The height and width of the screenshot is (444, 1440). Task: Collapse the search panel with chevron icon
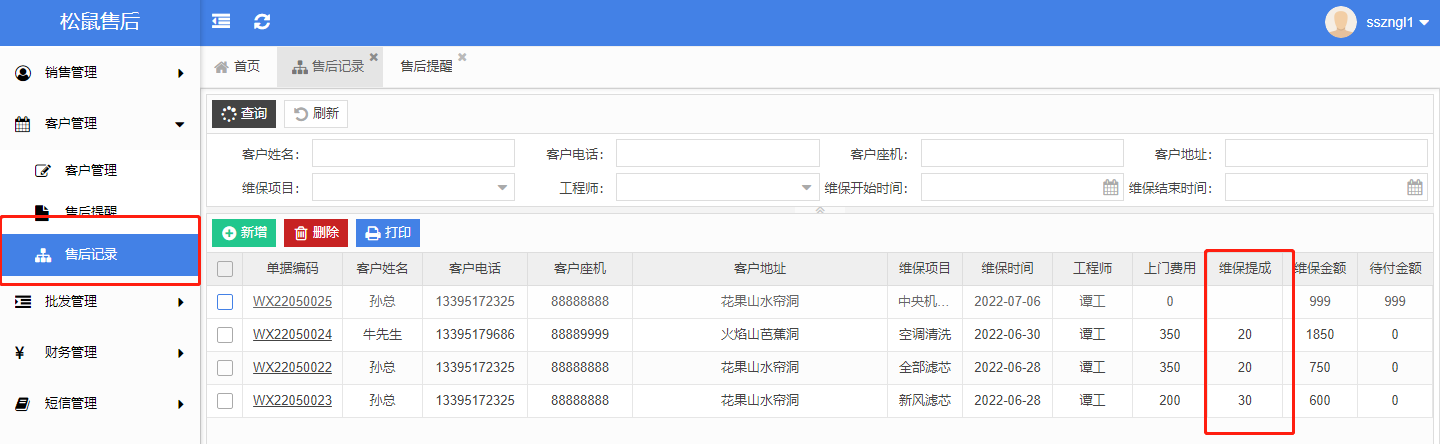820,211
